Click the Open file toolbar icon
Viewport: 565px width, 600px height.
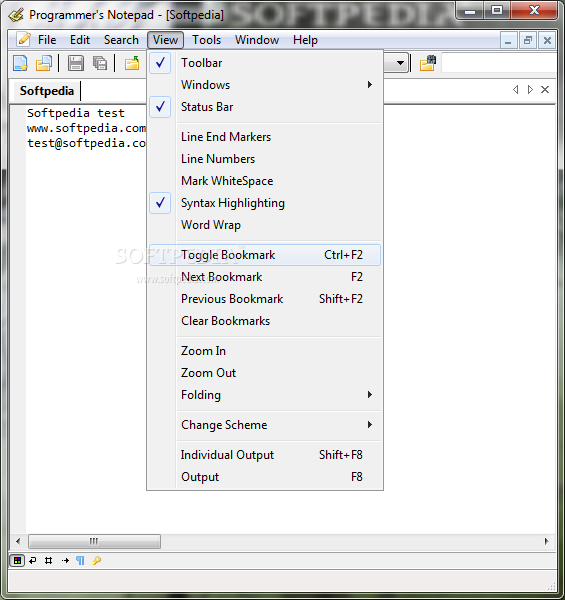(44, 63)
